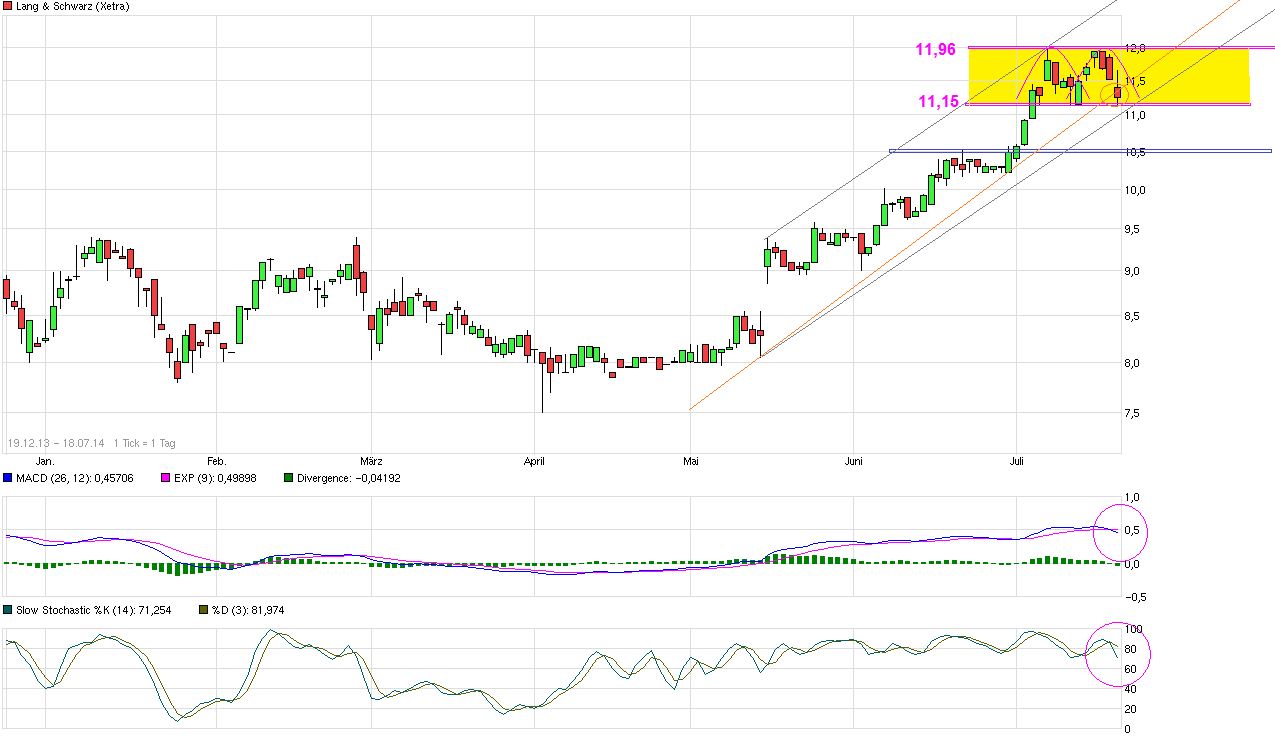
Task: Click the price axis value '11,0'
Action: coord(1134,115)
